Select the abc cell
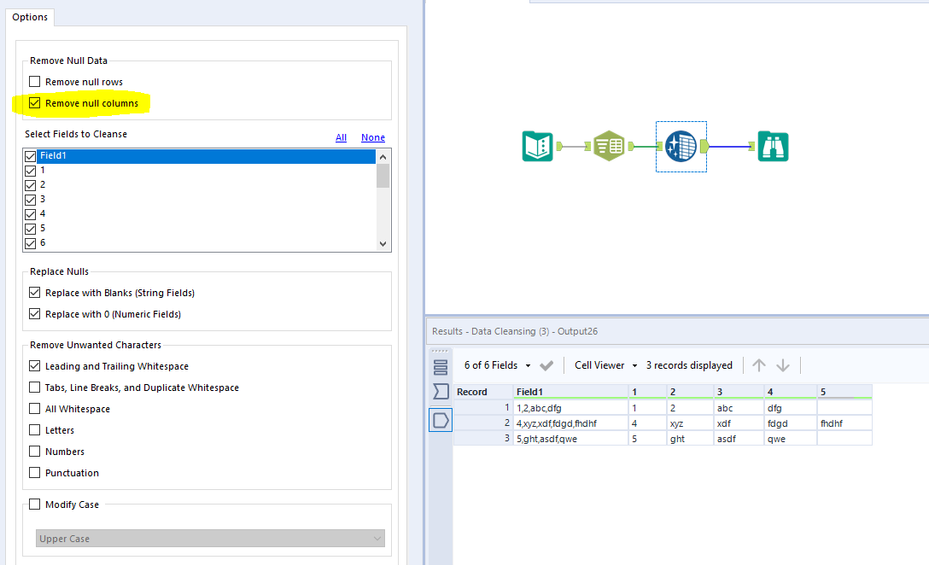Viewport: 929px width, 565px height. pos(739,408)
